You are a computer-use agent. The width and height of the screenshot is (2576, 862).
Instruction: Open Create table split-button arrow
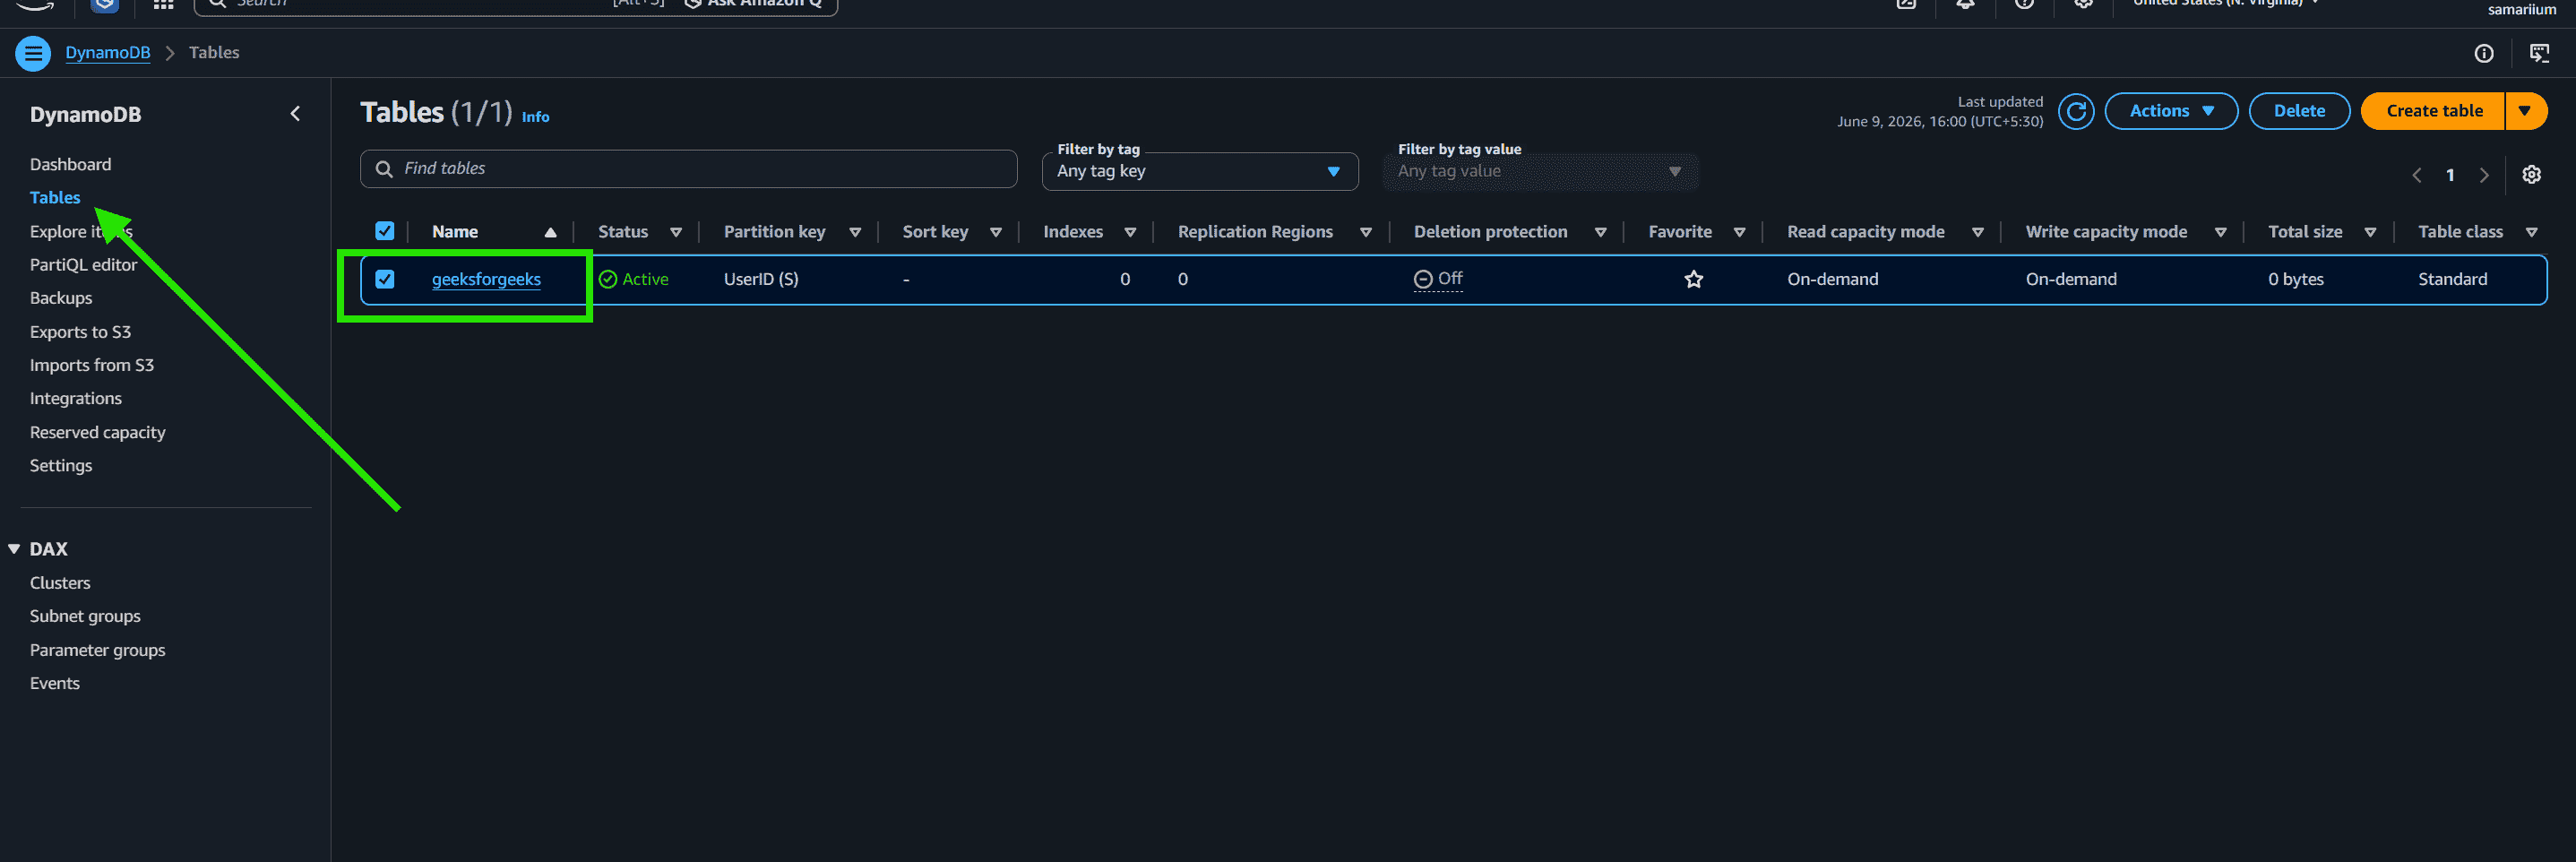[2525, 111]
